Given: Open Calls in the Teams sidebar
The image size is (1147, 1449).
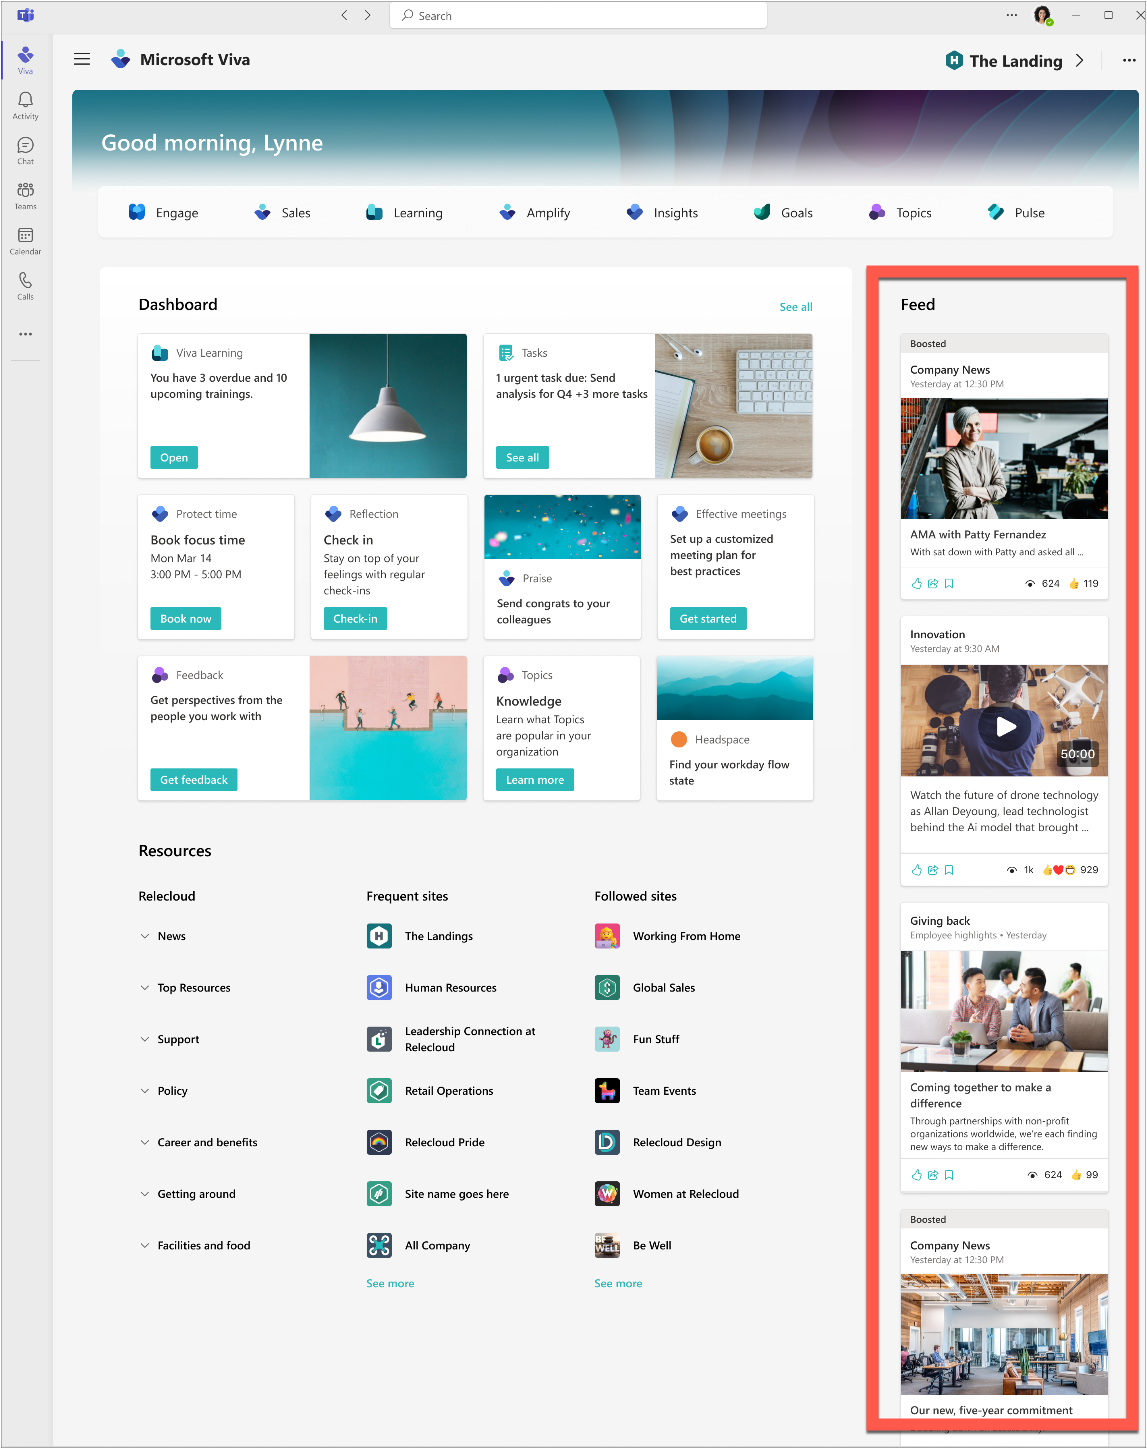Looking at the screenshot, I should point(25,286).
